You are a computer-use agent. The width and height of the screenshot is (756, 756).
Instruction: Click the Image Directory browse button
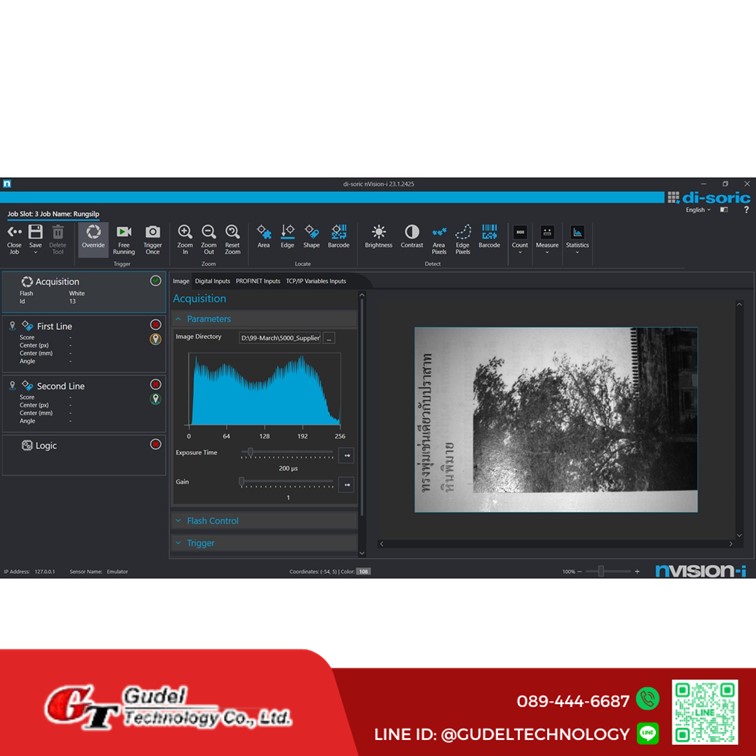pyautogui.click(x=329, y=338)
